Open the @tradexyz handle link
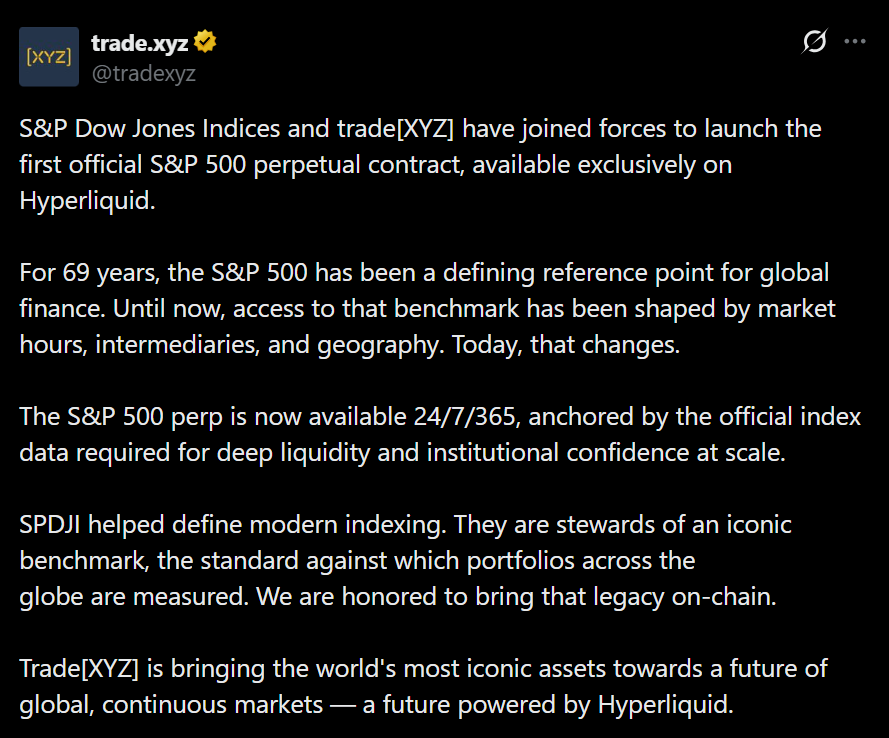Screen dimensions: 889x738 (143, 72)
